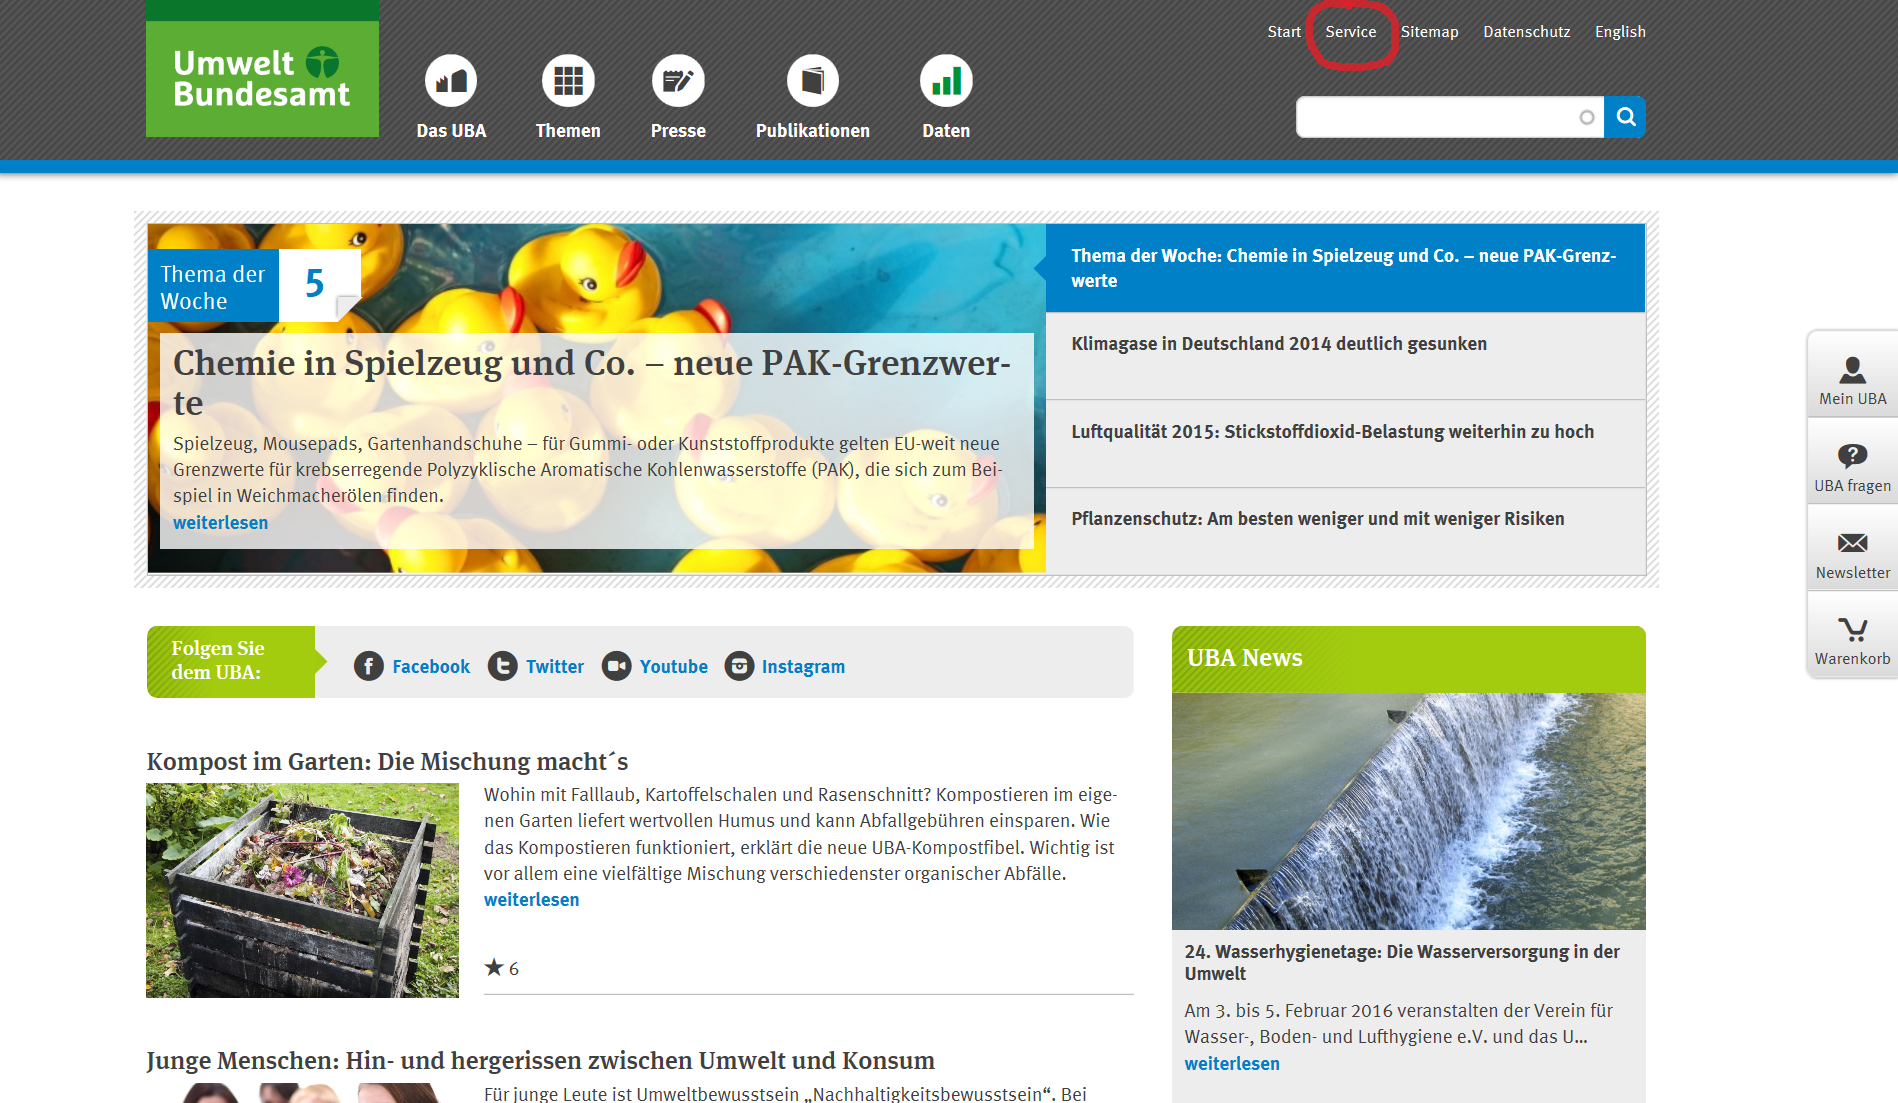Open Twitter text link
This screenshot has height=1103, width=1898.
(555, 667)
